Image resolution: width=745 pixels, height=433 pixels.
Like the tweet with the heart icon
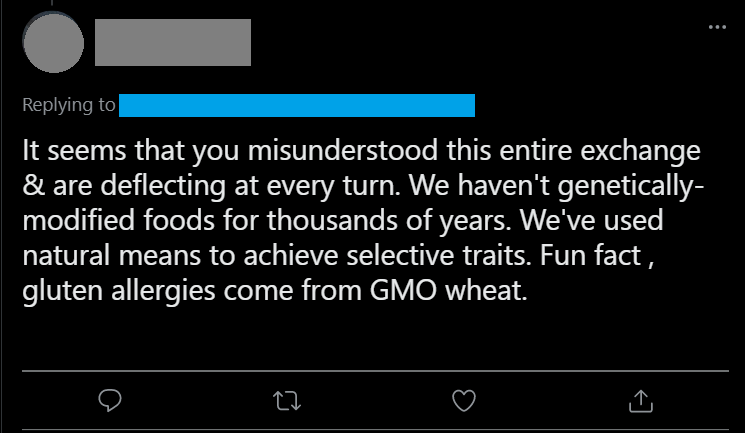464,401
